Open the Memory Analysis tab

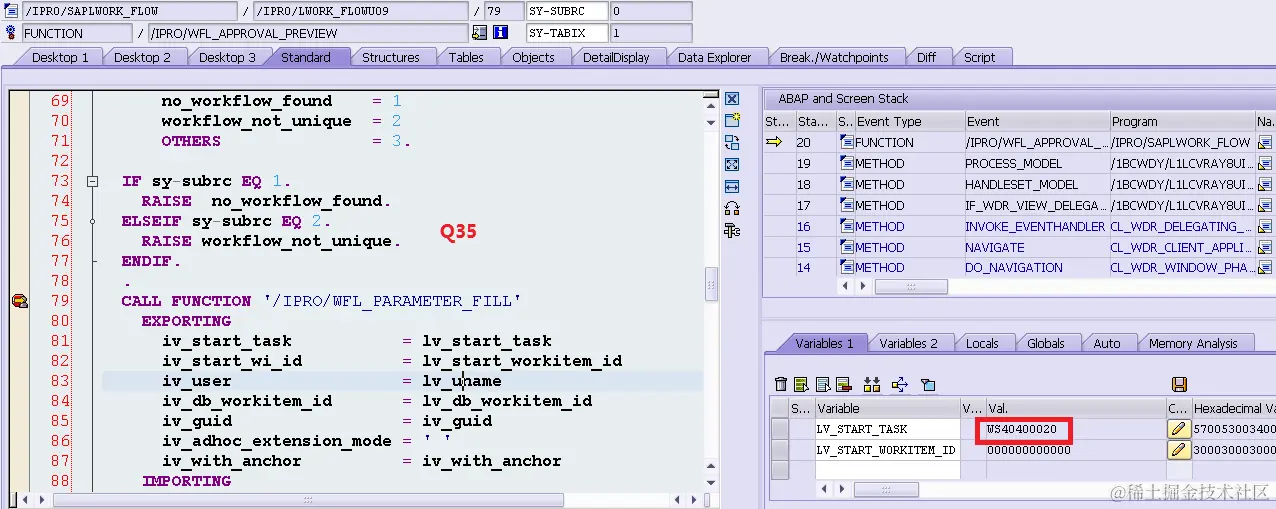tap(1193, 343)
